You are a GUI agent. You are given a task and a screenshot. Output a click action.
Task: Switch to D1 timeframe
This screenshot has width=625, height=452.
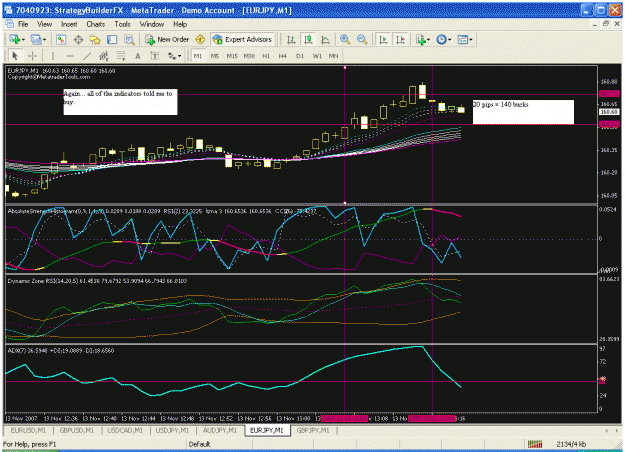tap(300, 56)
